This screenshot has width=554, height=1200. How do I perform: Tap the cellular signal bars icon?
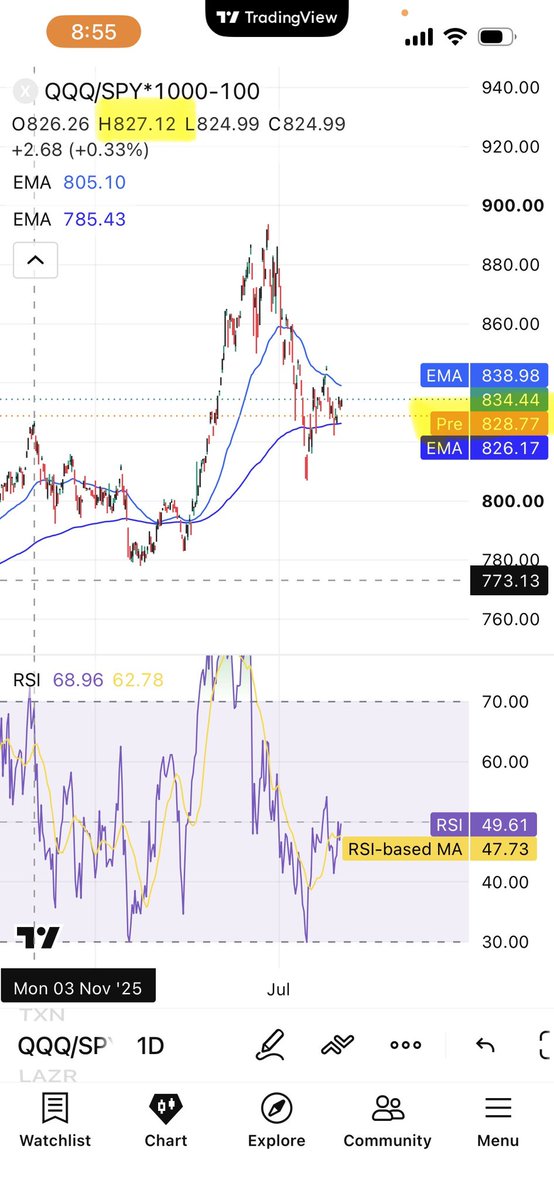coord(419,37)
